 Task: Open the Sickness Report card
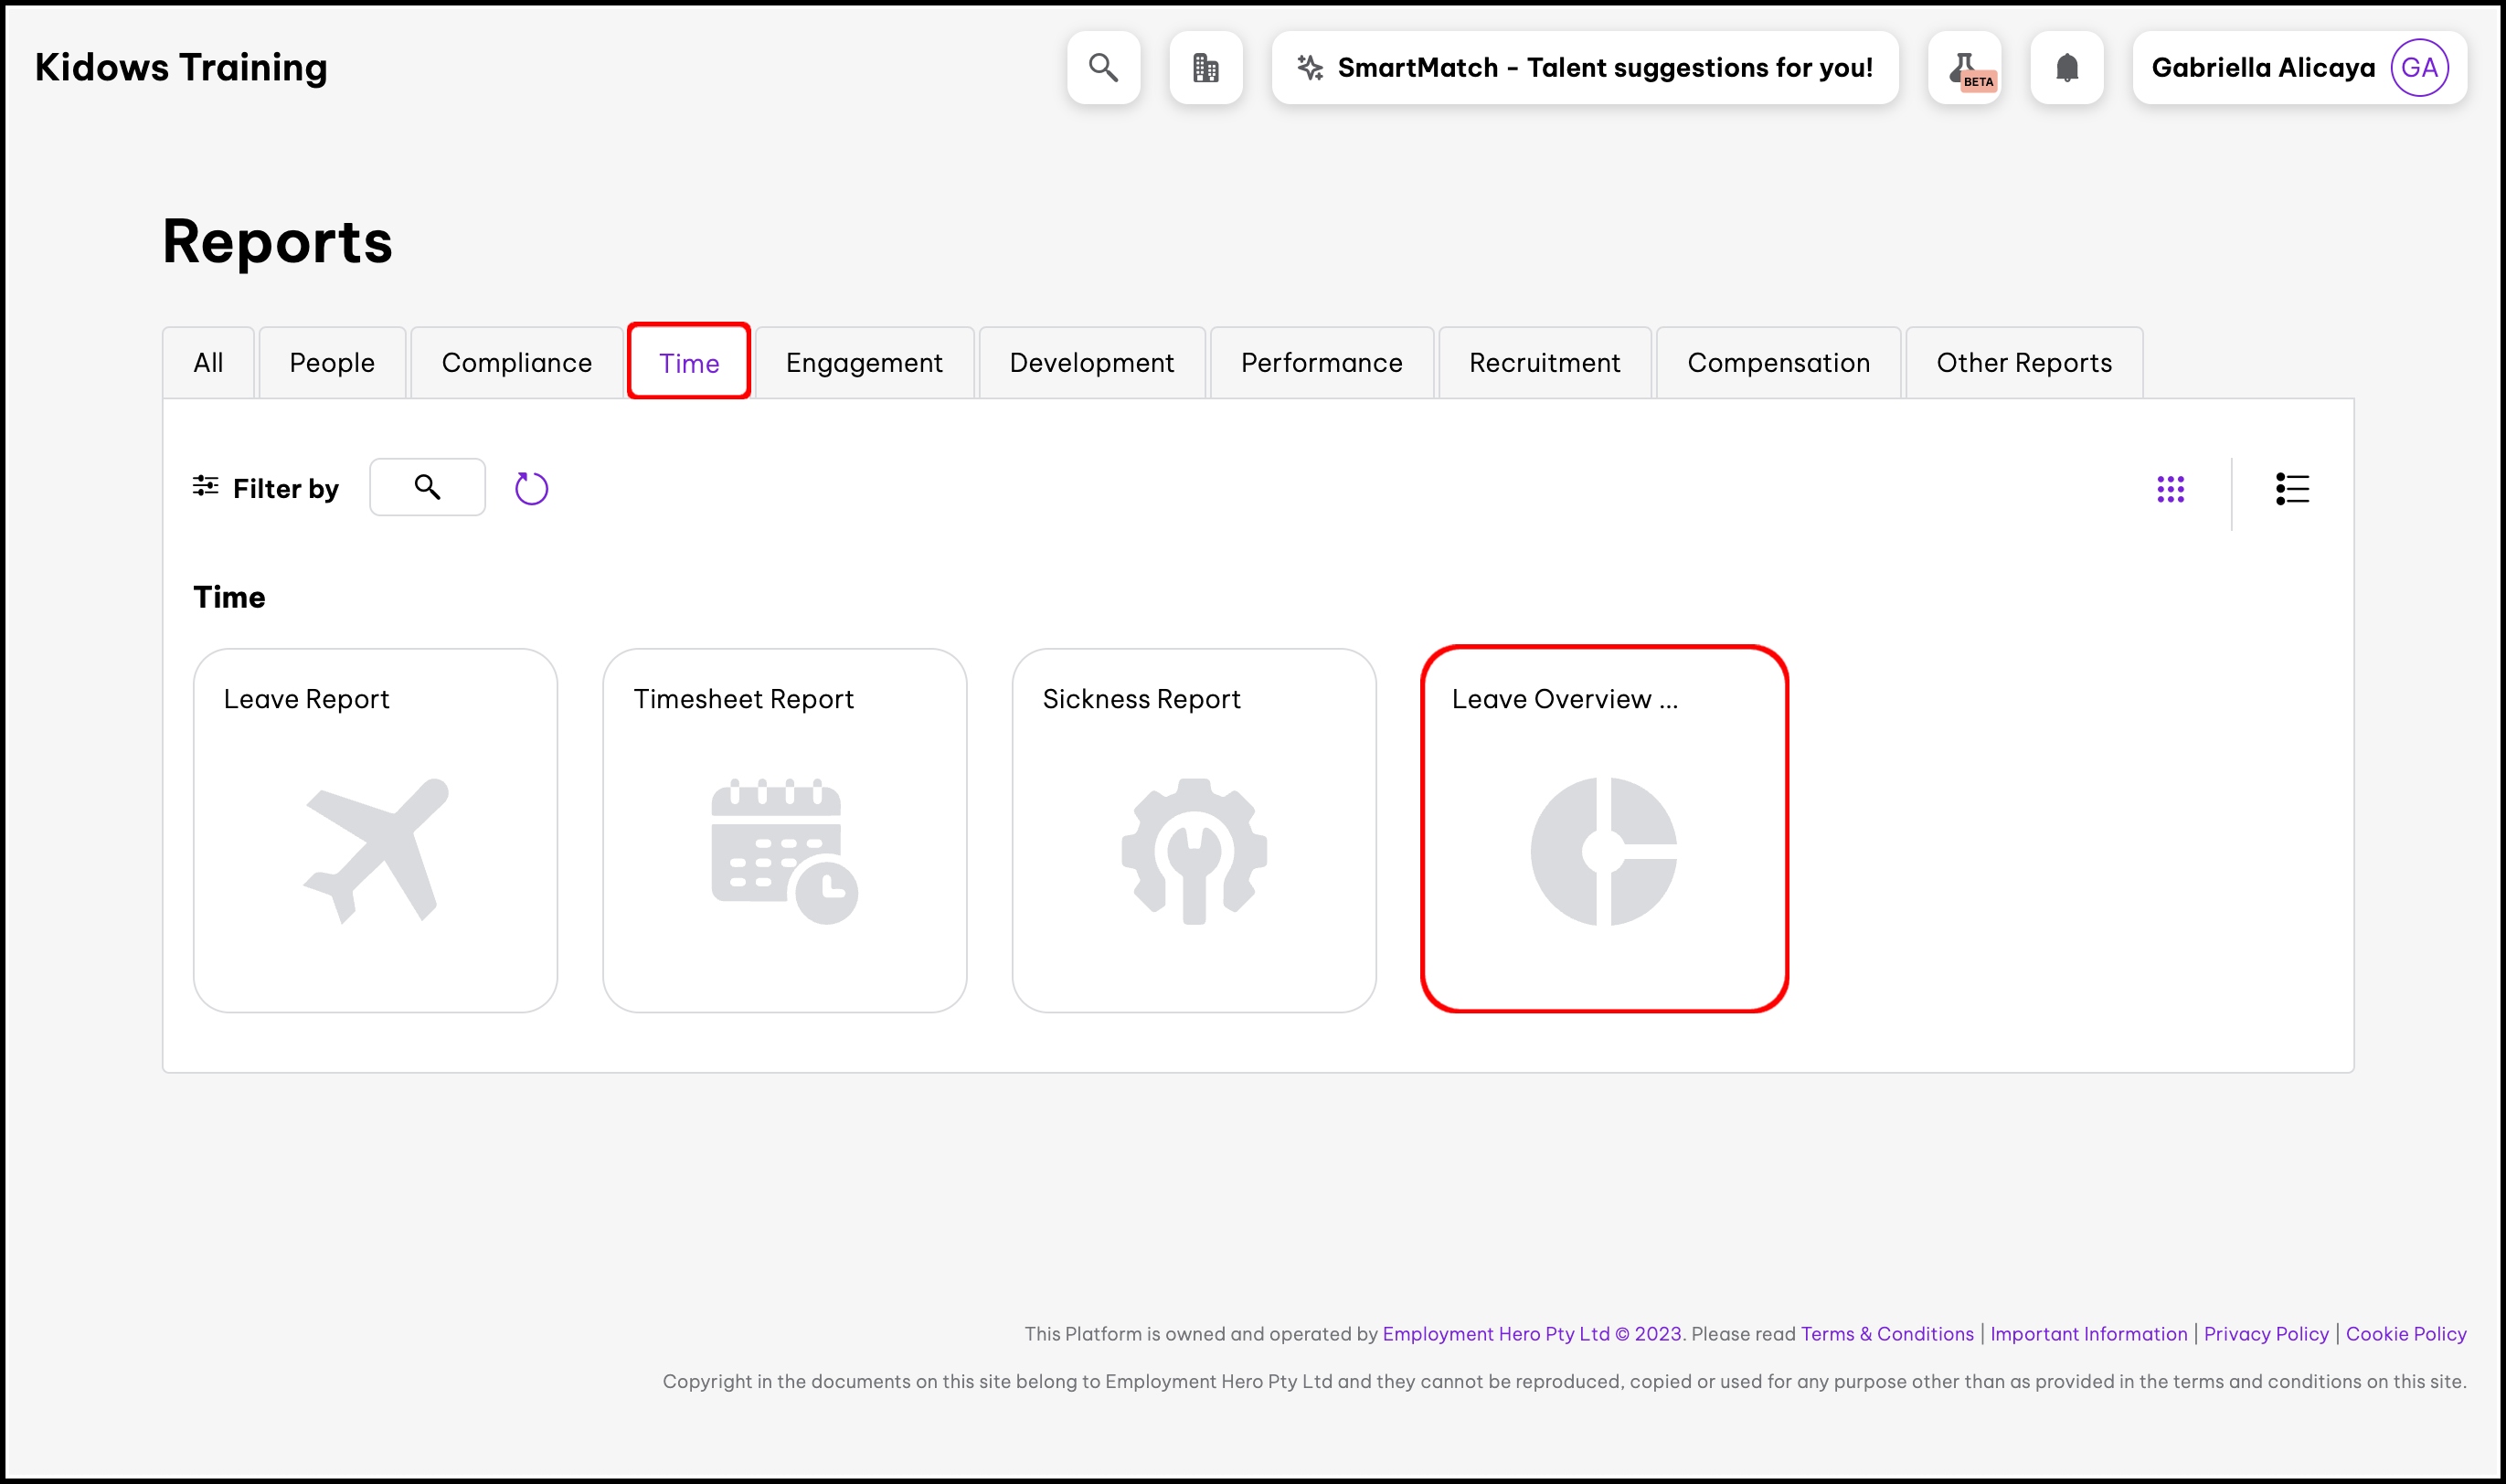point(1193,830)
